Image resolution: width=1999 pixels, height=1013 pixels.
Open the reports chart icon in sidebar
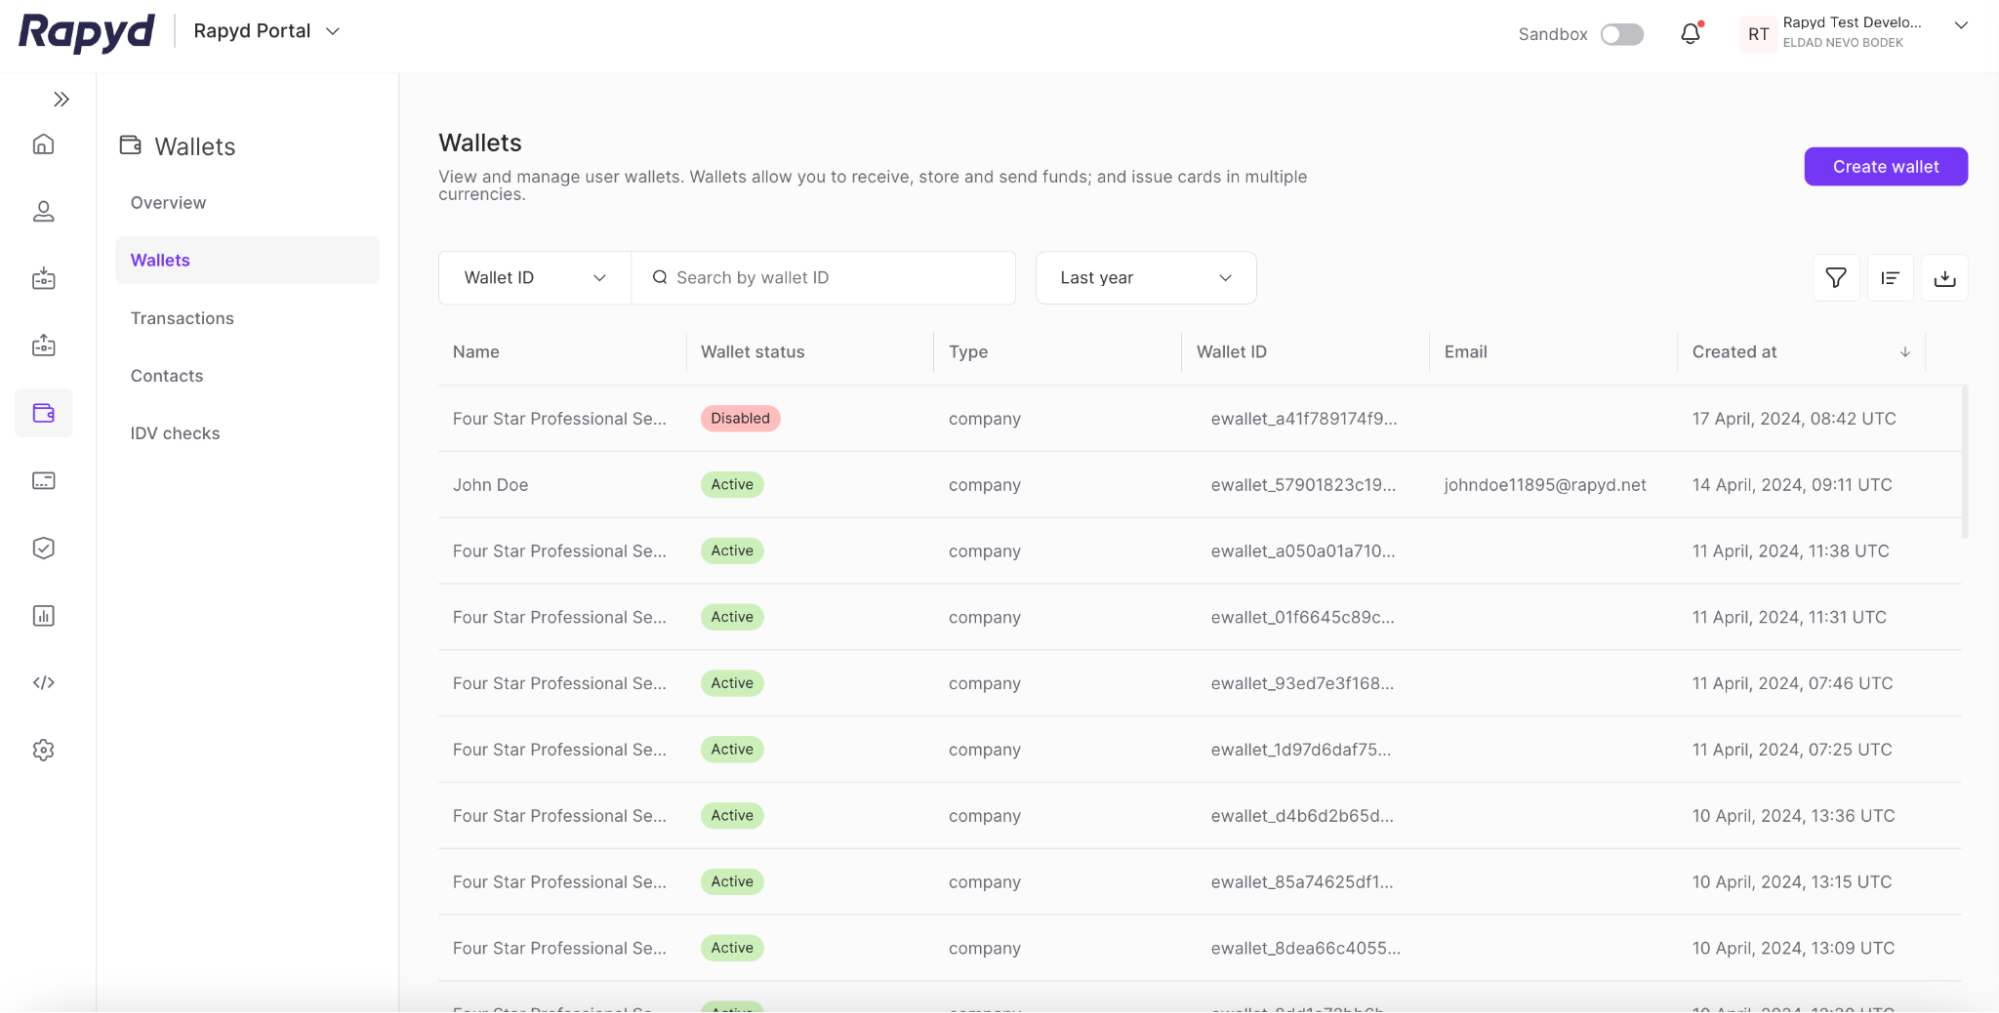click(43, 616)
